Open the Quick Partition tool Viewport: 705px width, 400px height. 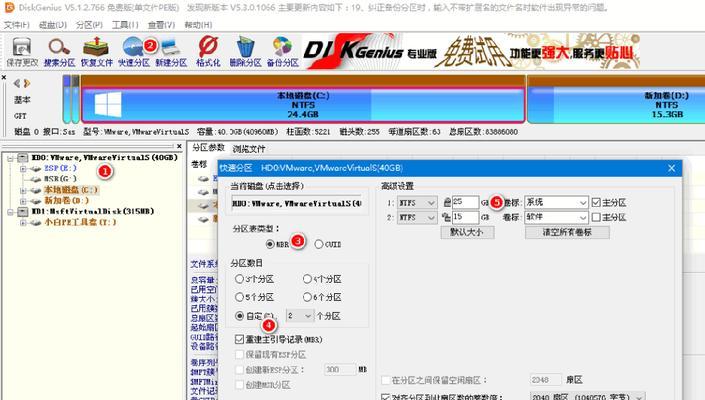point(134,52)
